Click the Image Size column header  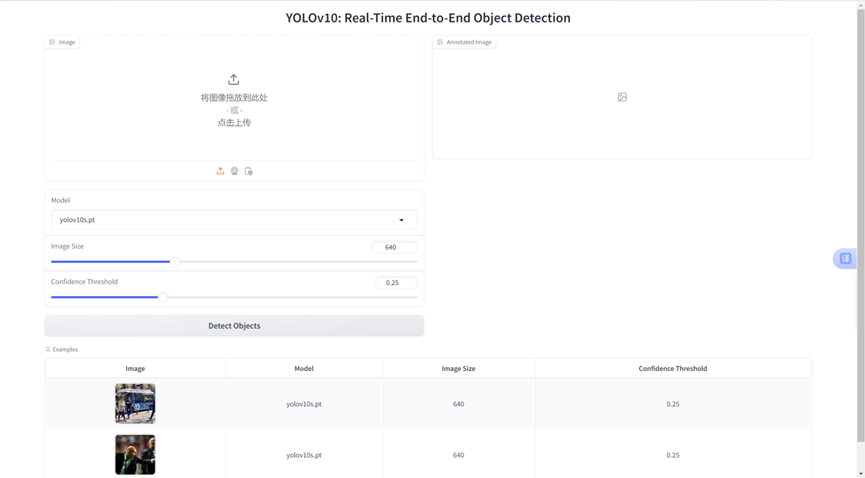tap(458, 368)
